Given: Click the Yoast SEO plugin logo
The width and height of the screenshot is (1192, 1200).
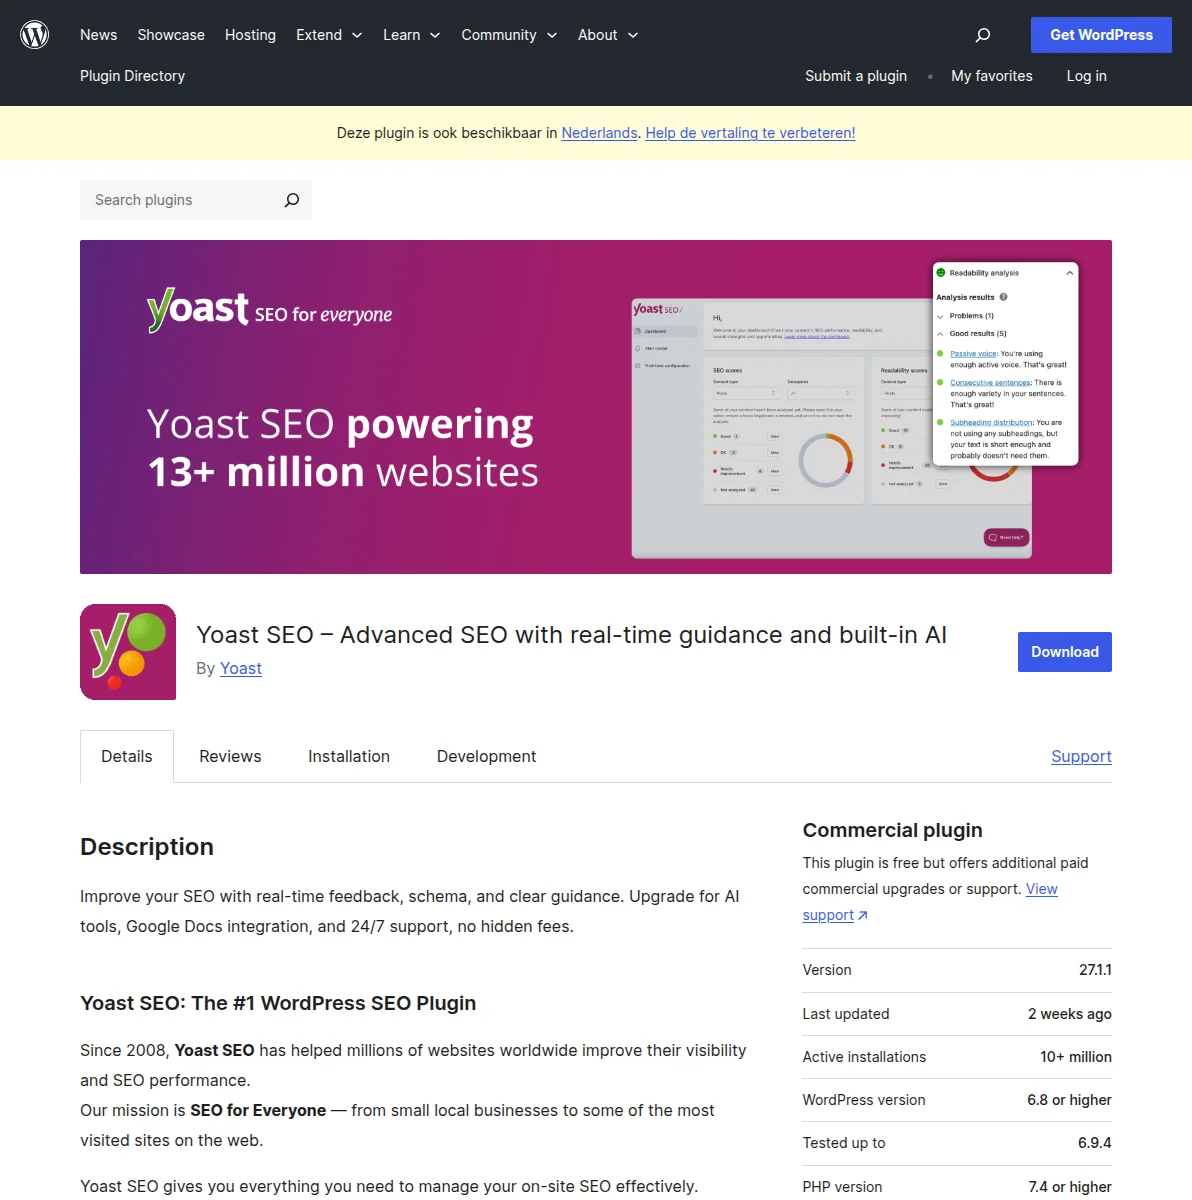Looking at the screenshot, I should (127, 651).
